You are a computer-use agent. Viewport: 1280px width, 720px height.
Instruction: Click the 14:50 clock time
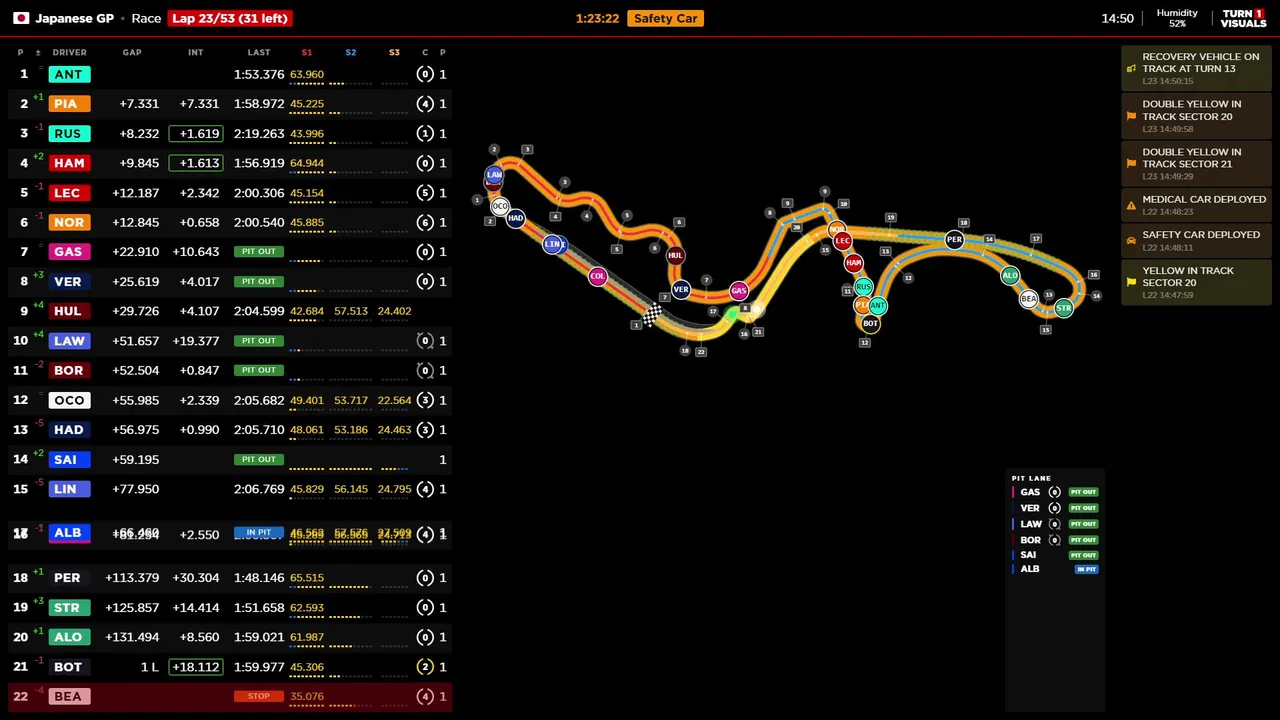pos(1117,18)
